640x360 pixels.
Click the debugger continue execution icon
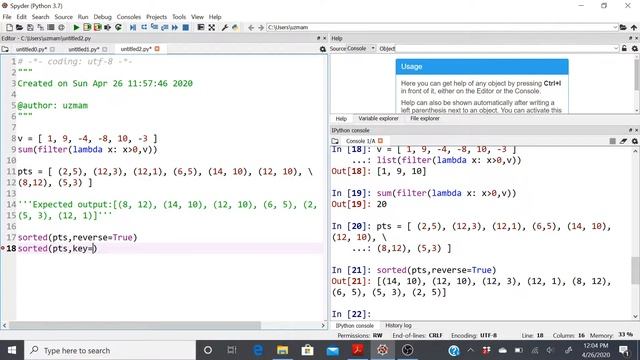point(175,27)
